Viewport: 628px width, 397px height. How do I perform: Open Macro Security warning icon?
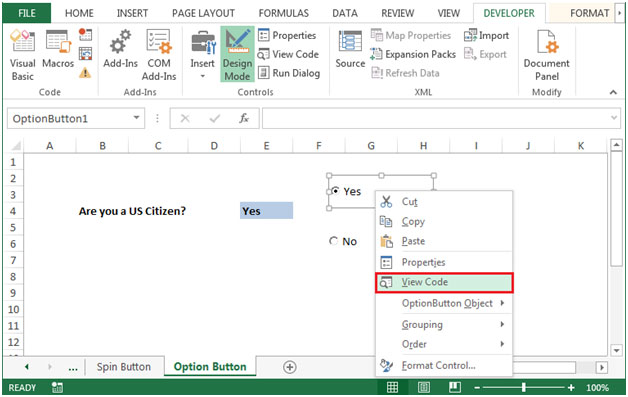pyautogui.click(x=85, y=73)
